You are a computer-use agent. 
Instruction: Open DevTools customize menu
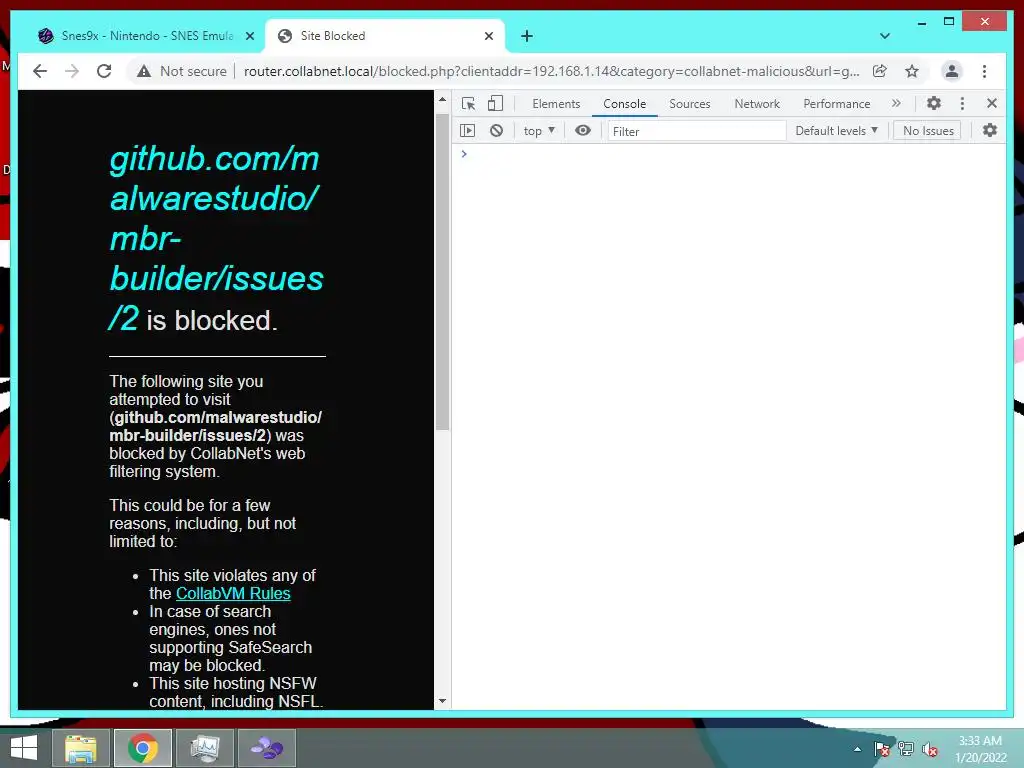coord(962,103)
